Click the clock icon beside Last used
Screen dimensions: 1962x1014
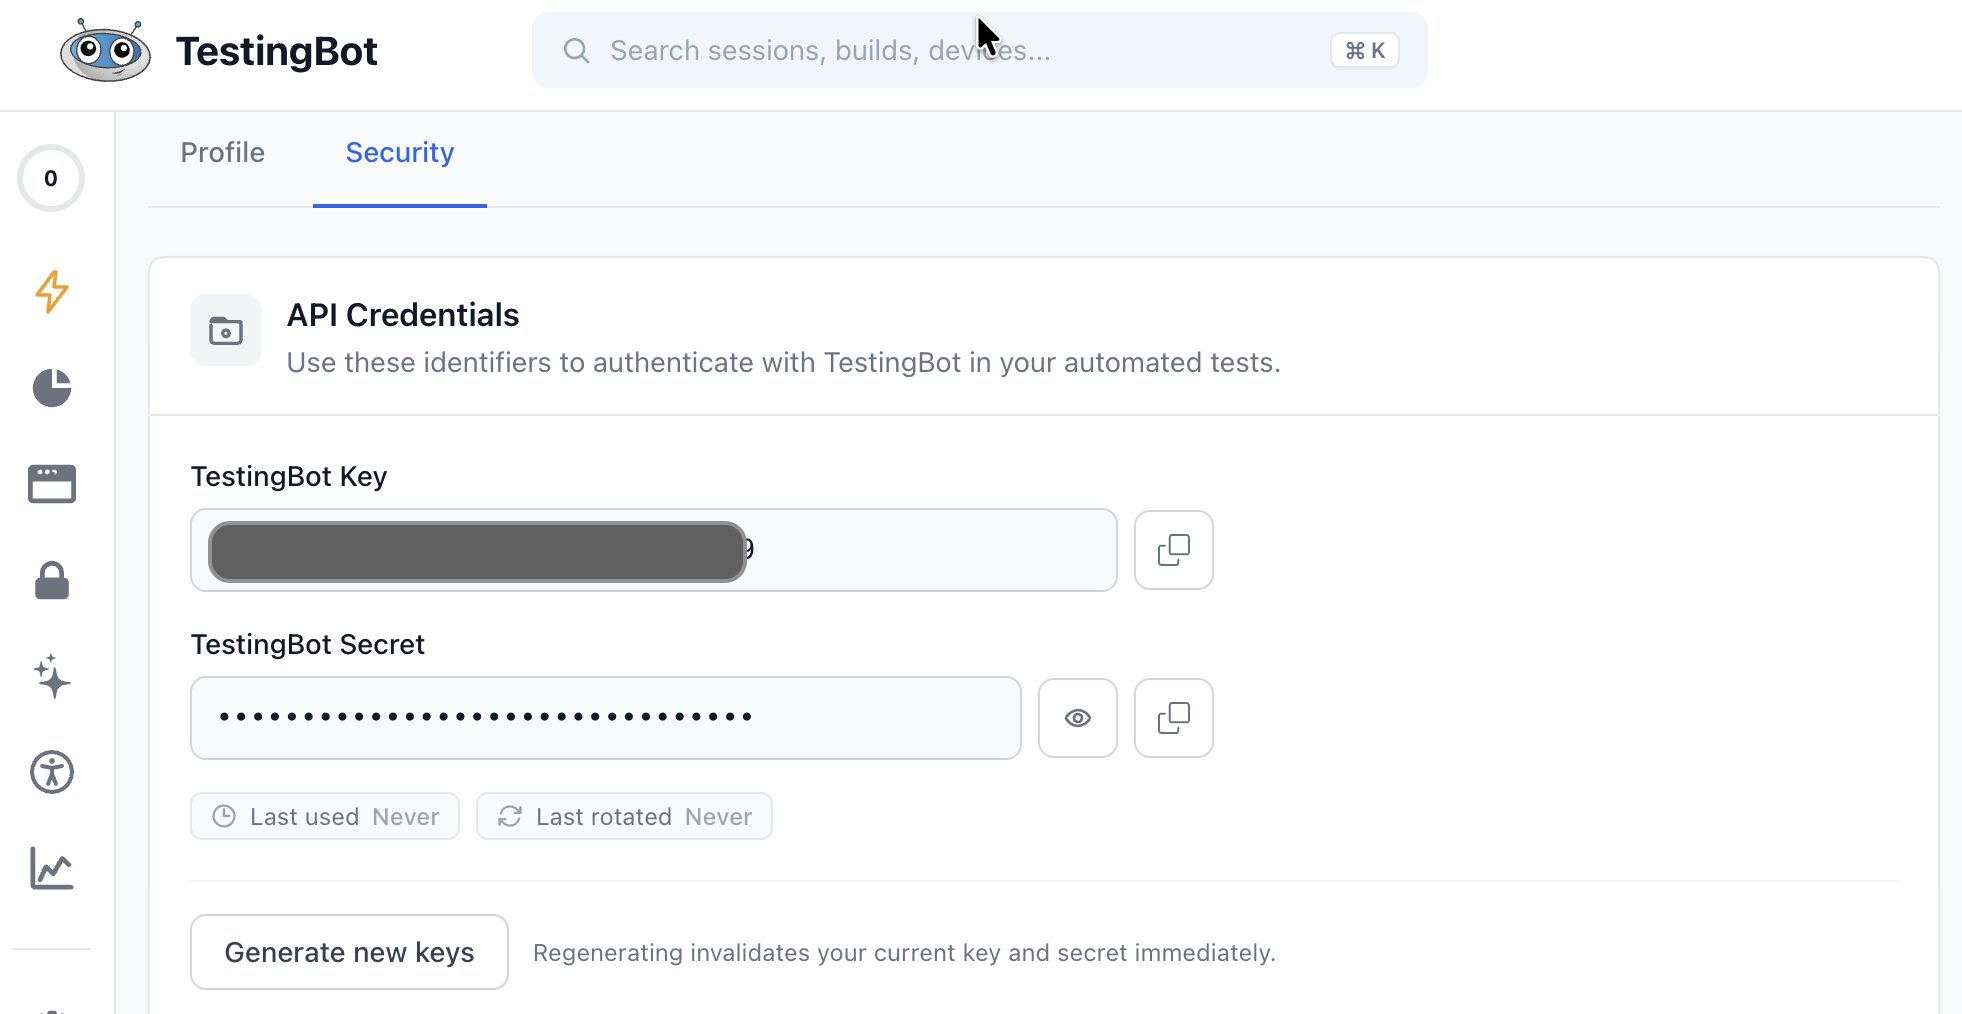coord(224,816)
